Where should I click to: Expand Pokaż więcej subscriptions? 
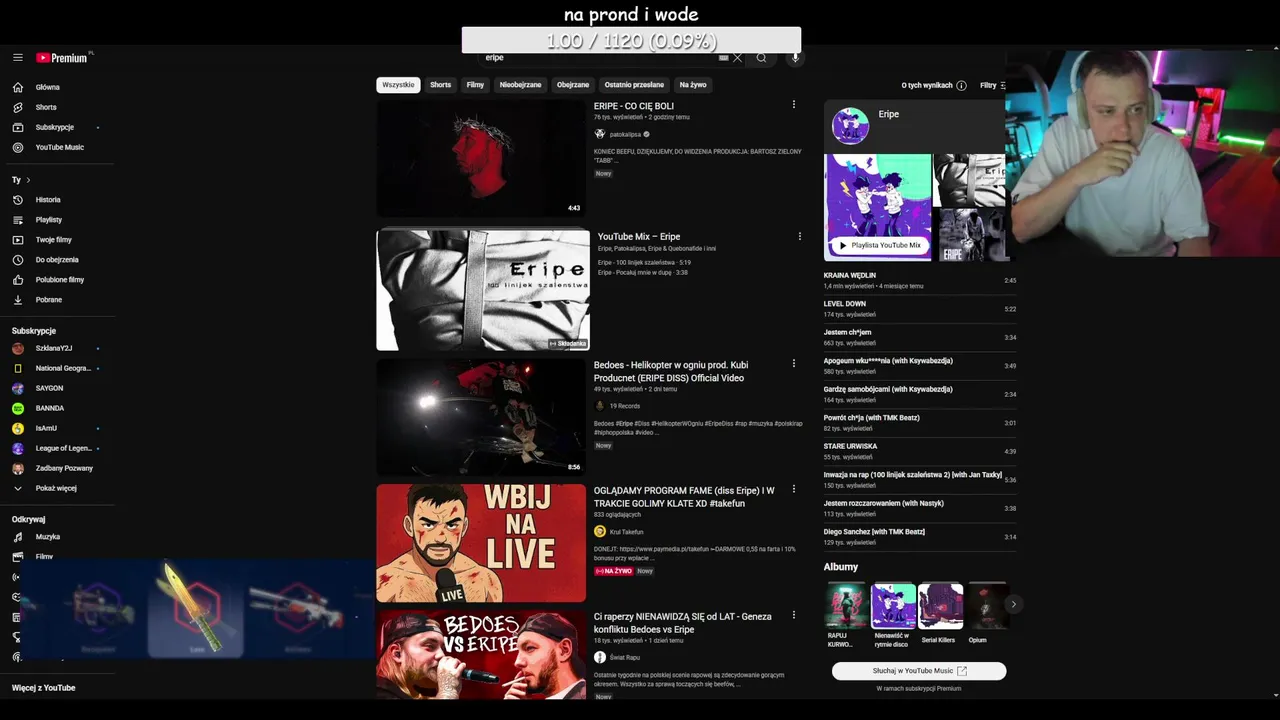coord(56,488)
